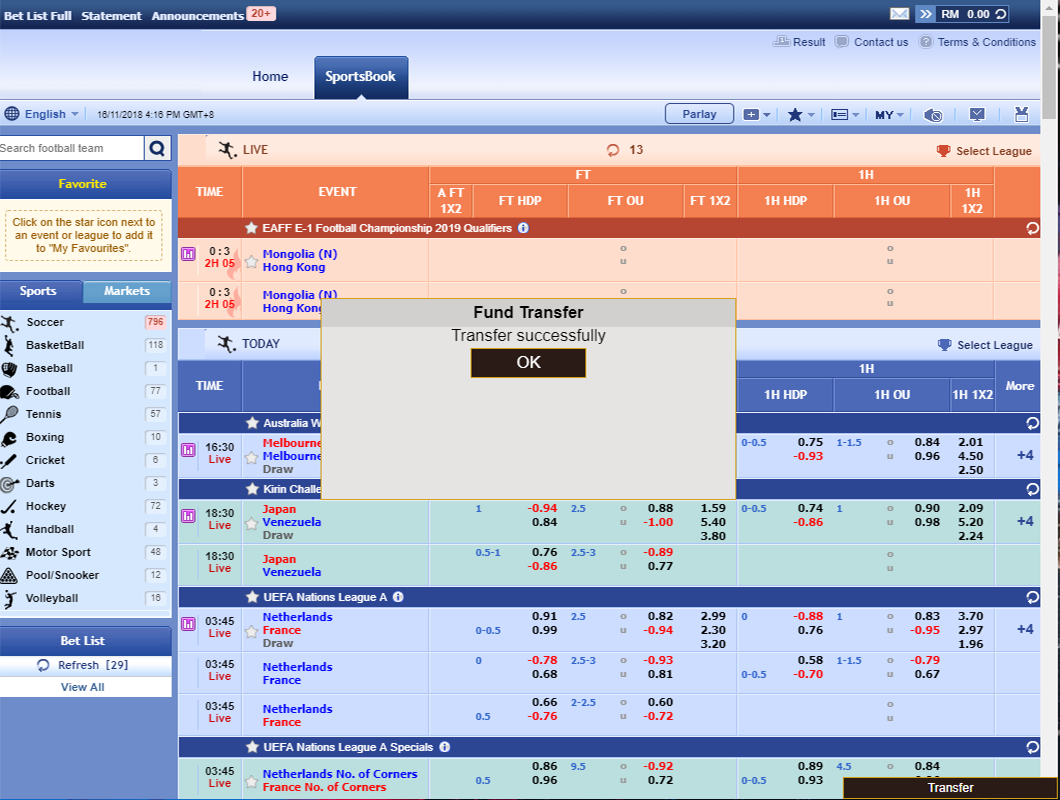1060x800 pixels.
Task: Click the Parlay button
Action: pyautogui.click(x=699, y=114)
